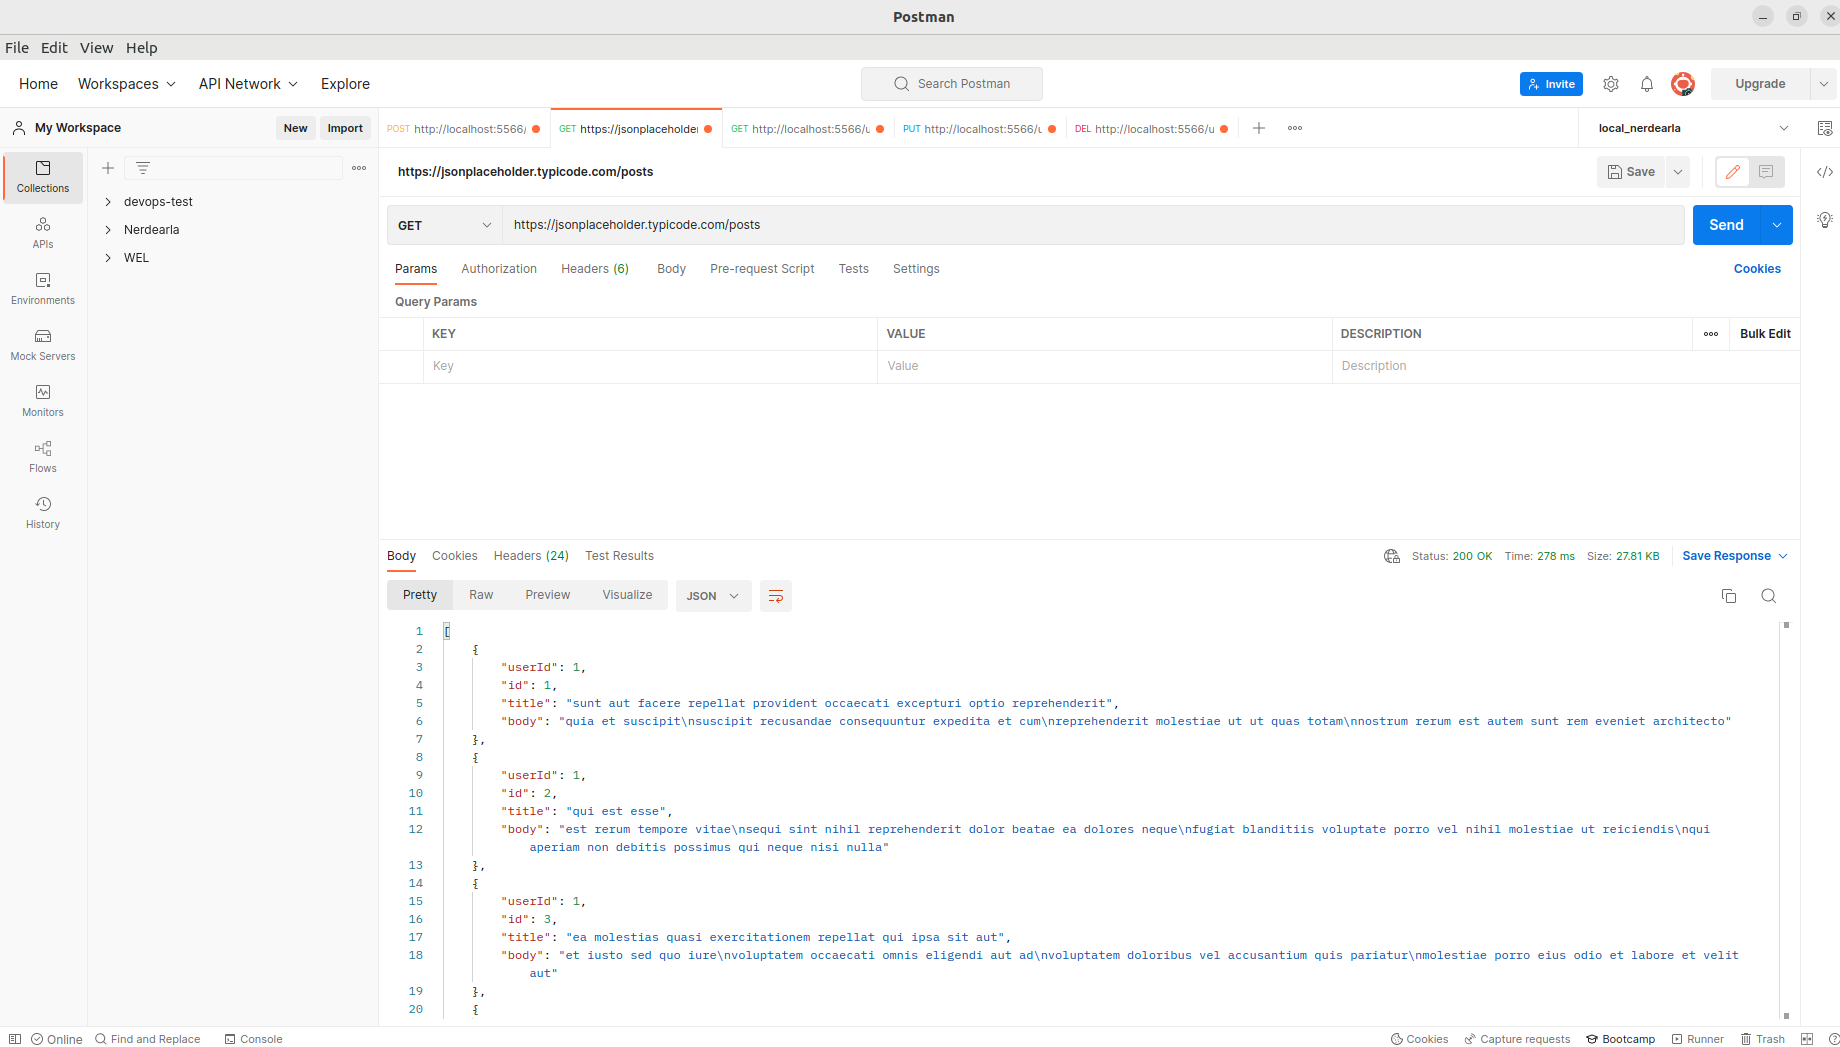
Task: Copy response using the copy icon
Action: [x=1728, y=596]
